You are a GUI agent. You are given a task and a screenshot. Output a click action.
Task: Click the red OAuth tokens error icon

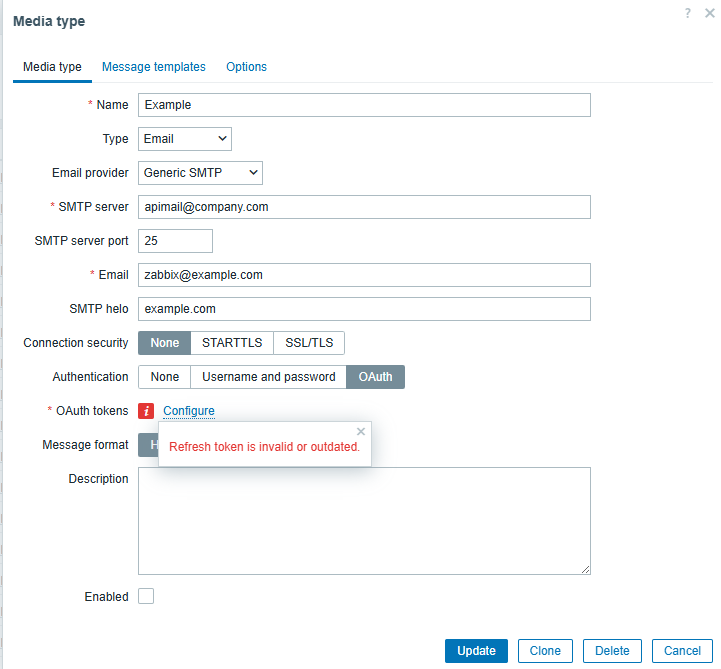146,411
